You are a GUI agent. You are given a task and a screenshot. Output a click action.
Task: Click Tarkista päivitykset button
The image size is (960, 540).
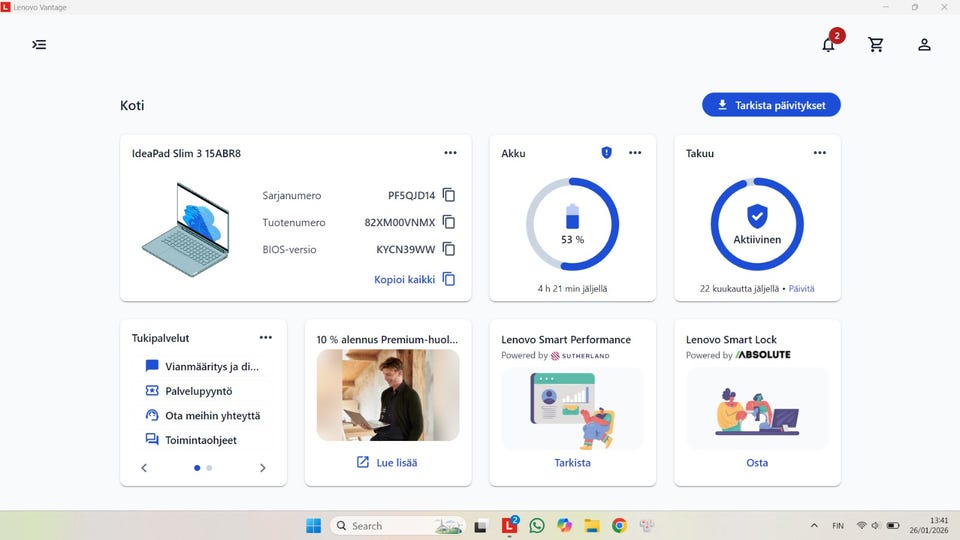tap(771, 105)
